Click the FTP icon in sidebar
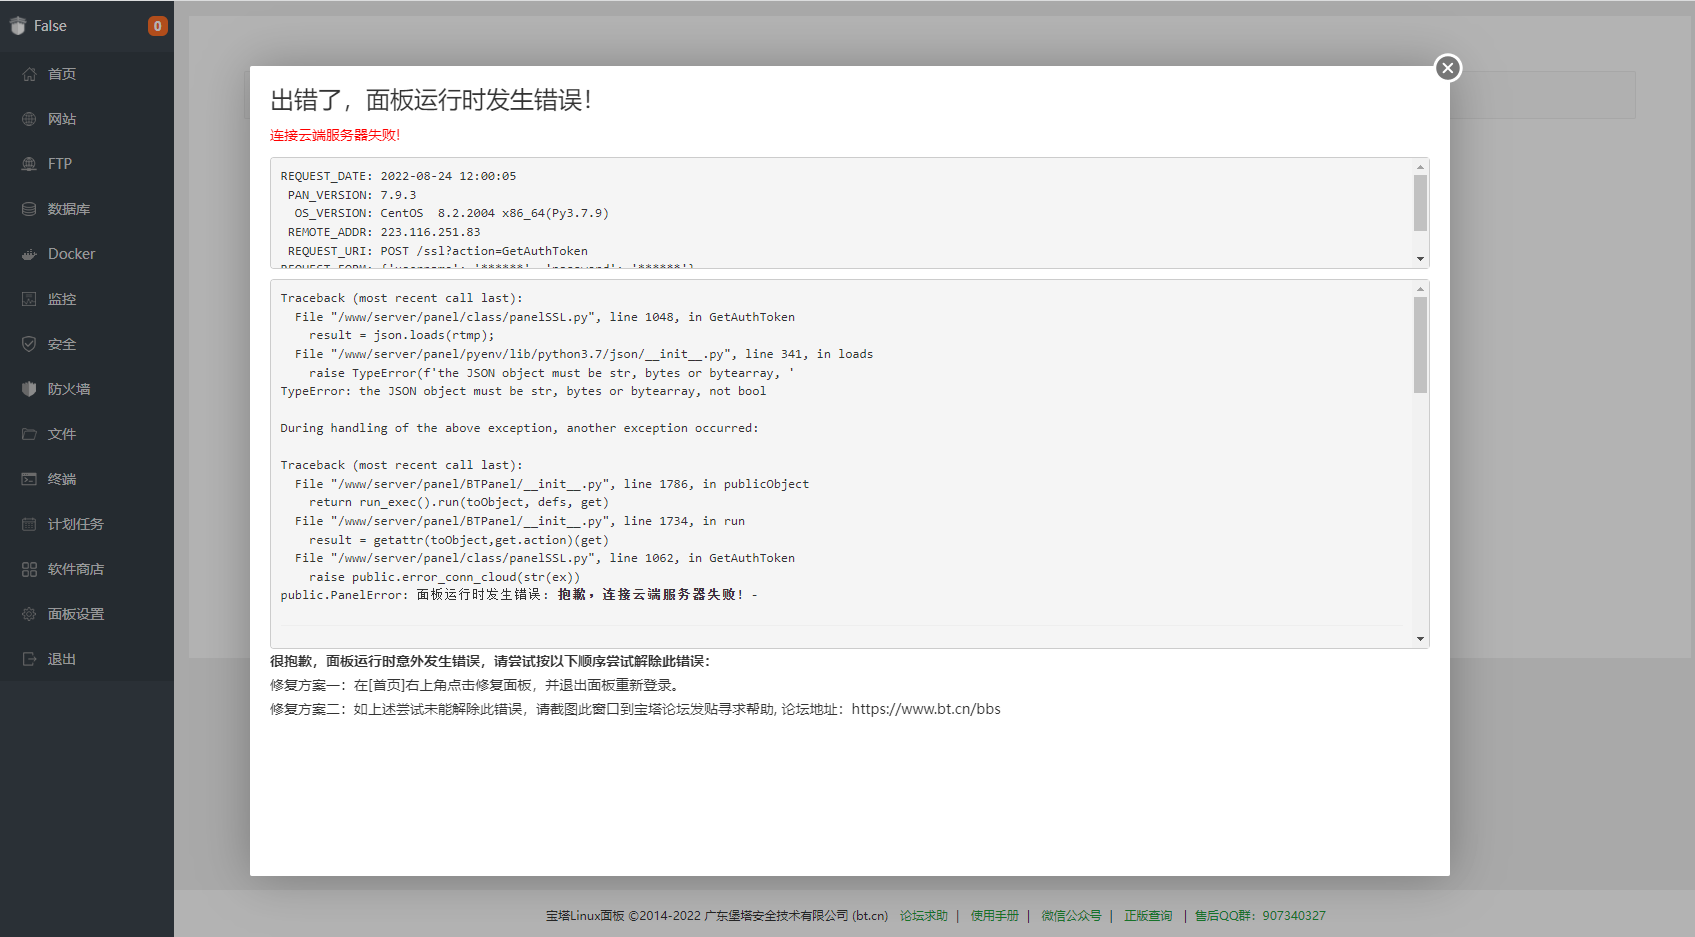The width and height of the screenshot is (1695, 937). (29, 164)
